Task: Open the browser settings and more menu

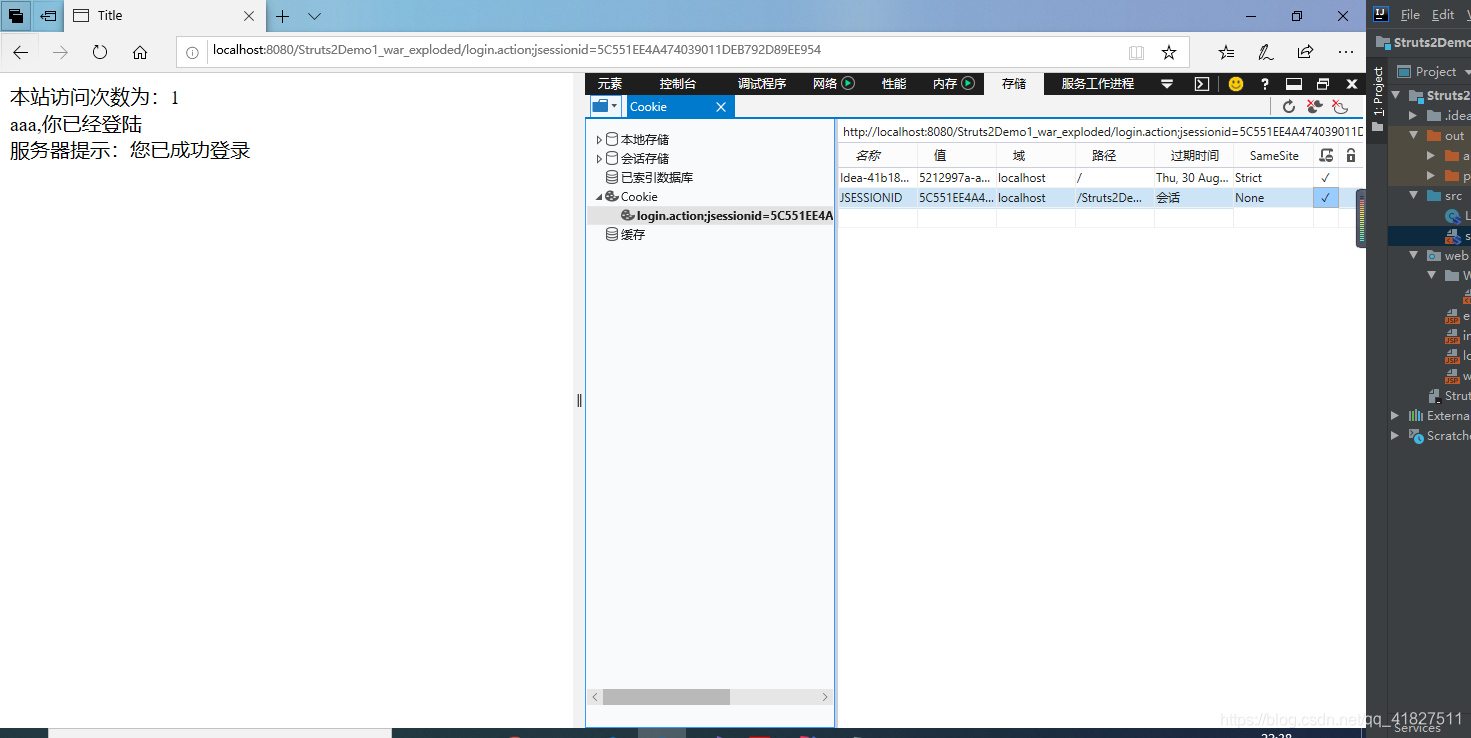Action: 1346,52
